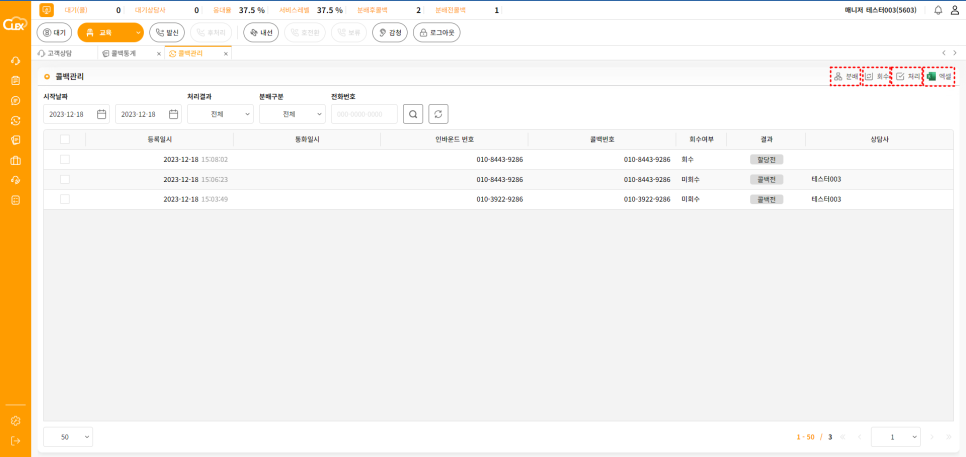This screenshot has height=457, width=966.
Task: Expand the 처리결과 dropdown
Action: tap(220, 114)
